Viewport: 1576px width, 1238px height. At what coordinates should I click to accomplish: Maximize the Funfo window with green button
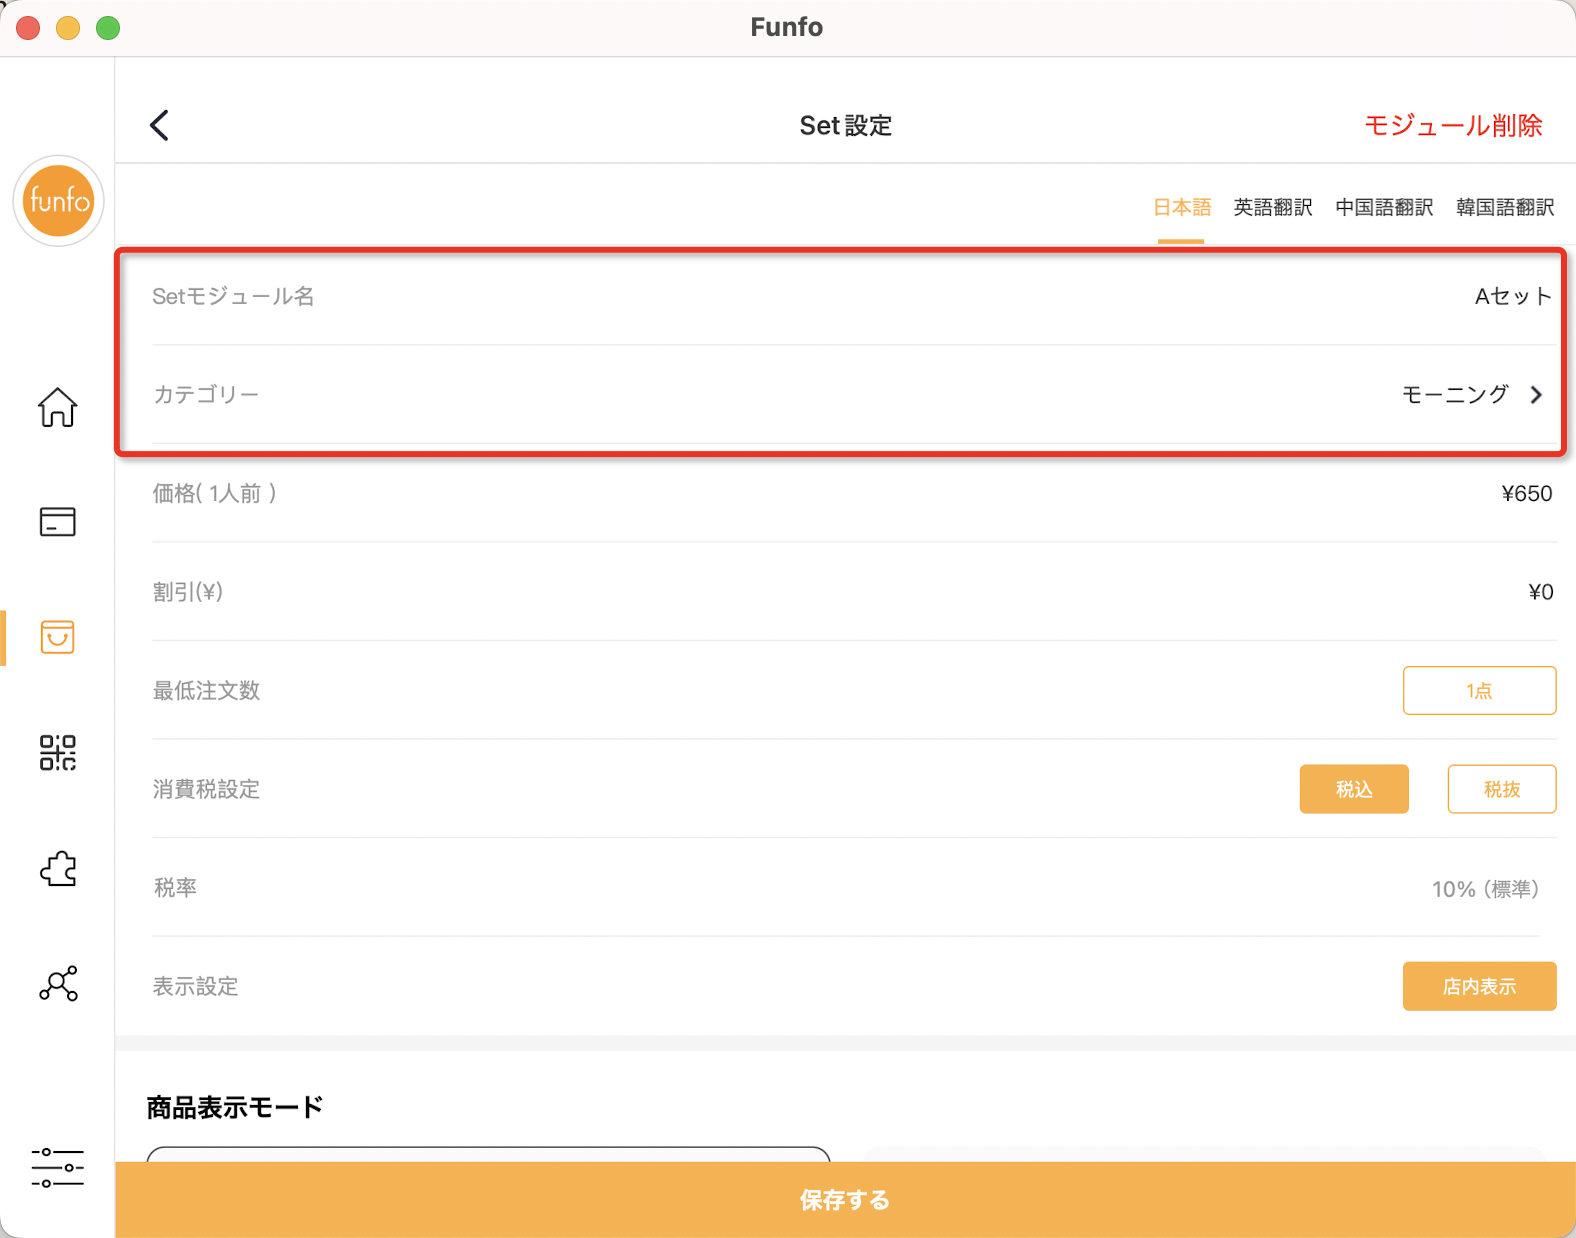(x=108, y=28)
